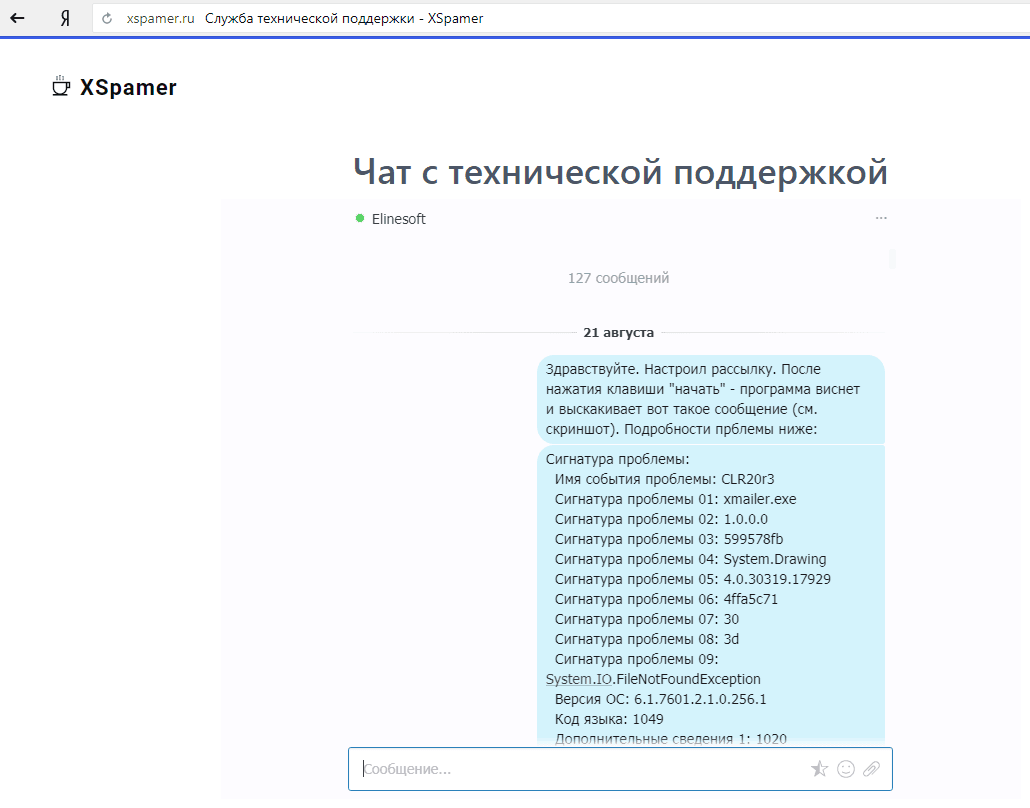Click the XSpamer coffee cup logo
Screen dimensions: 1030x808
(61, 87)
